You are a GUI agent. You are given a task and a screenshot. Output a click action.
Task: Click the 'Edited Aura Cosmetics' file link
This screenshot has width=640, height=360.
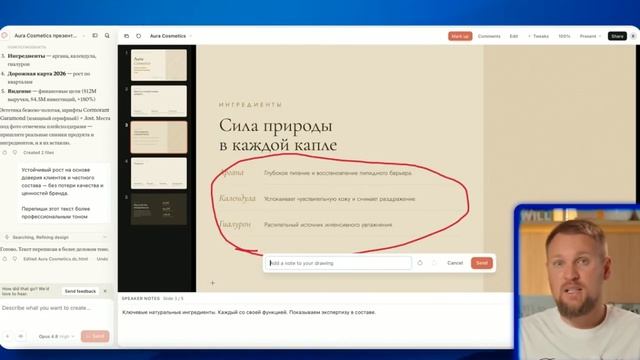(56, 259)
